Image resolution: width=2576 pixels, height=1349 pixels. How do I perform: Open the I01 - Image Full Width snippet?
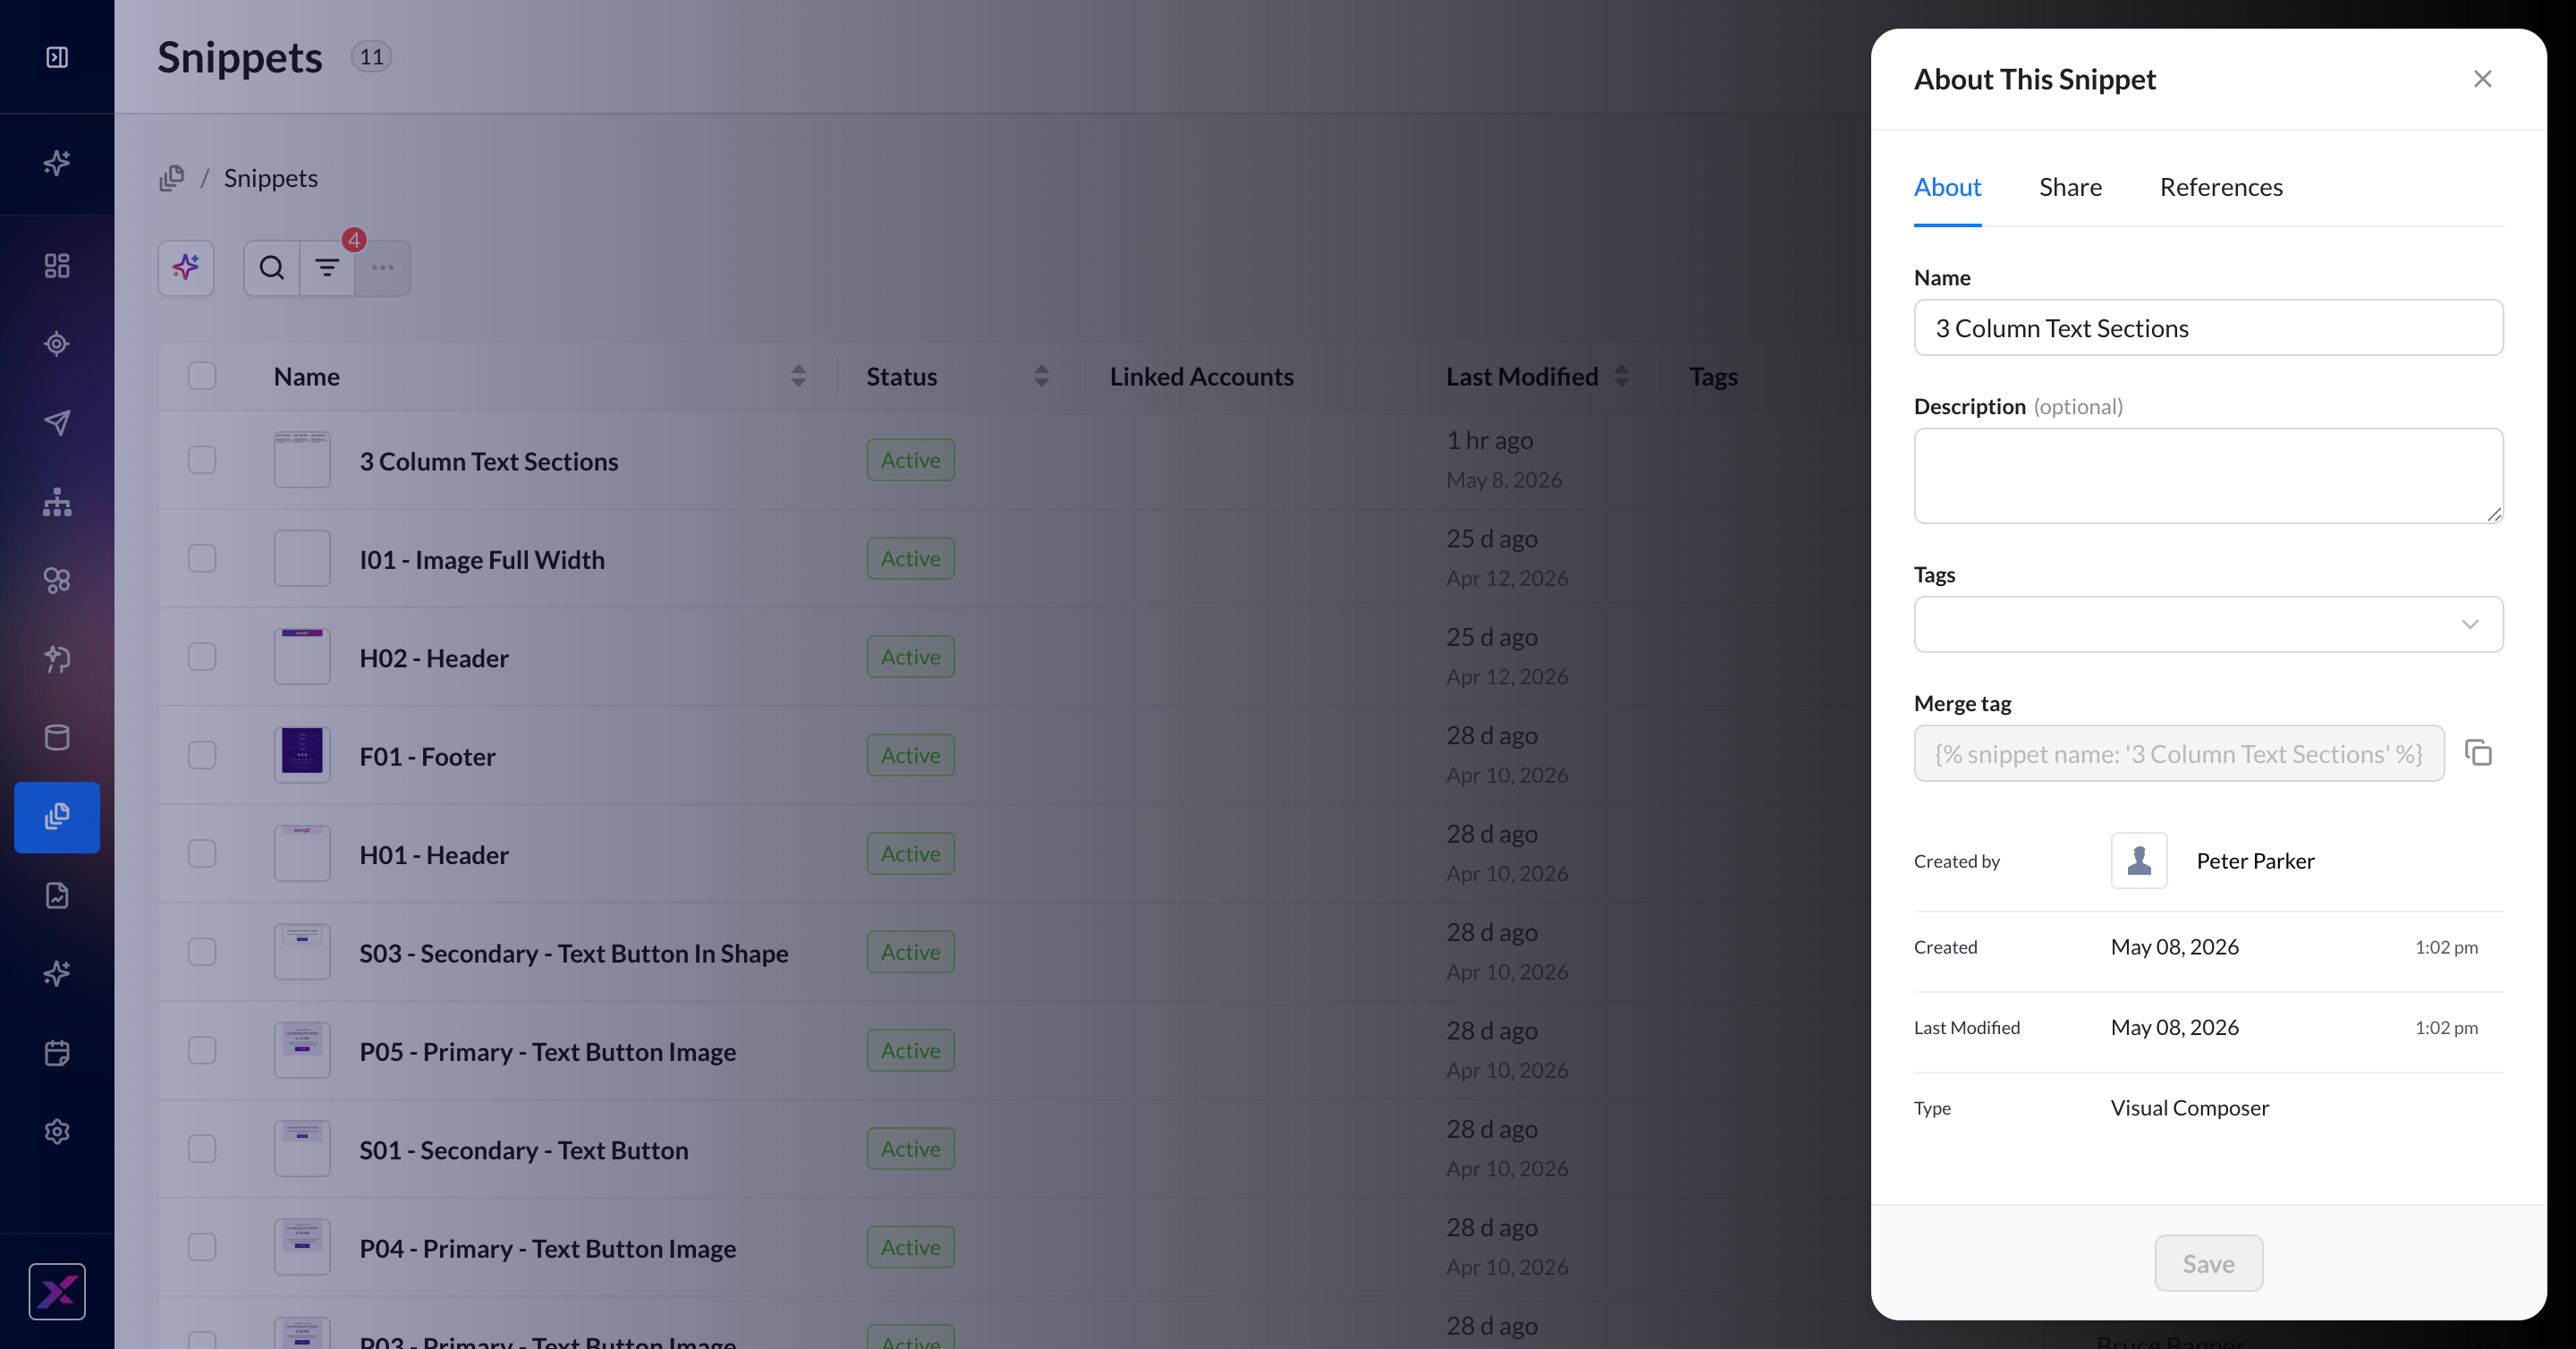[482, 560]
